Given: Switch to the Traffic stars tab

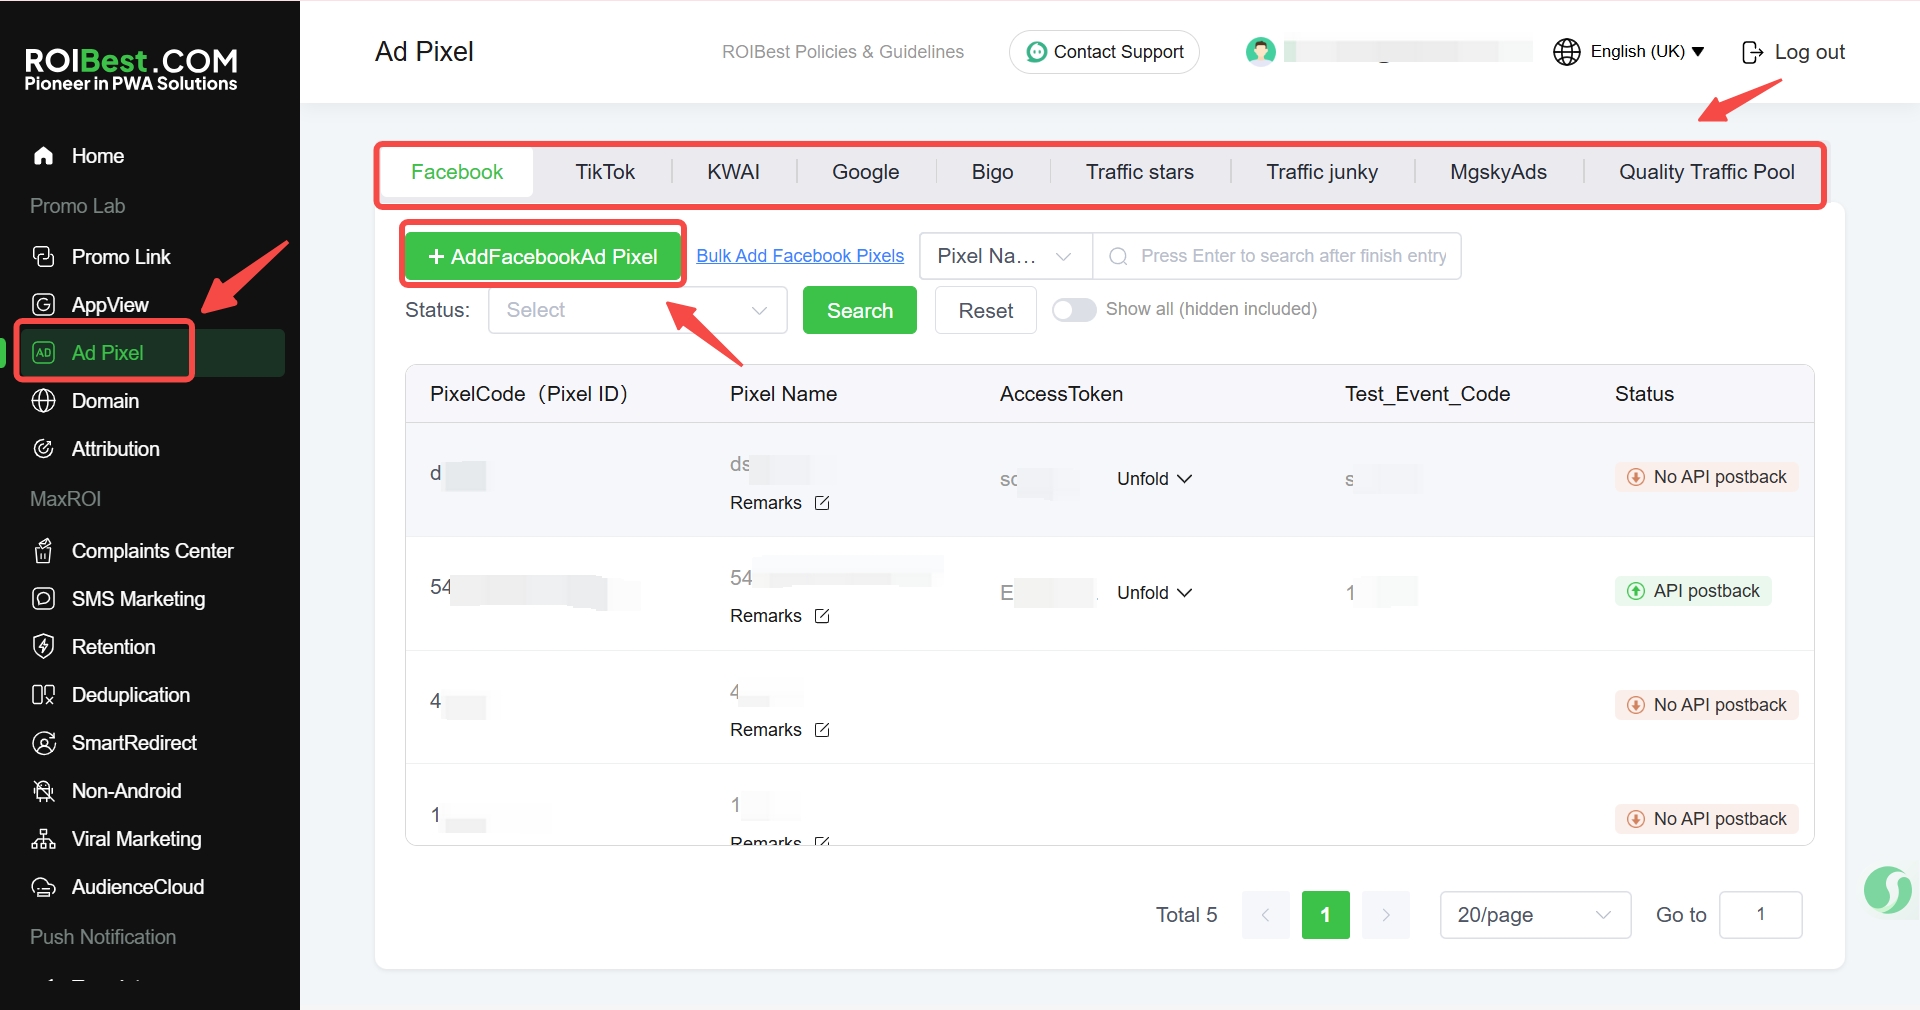Looking at the screenshot, I should (x=1140, y=172).
